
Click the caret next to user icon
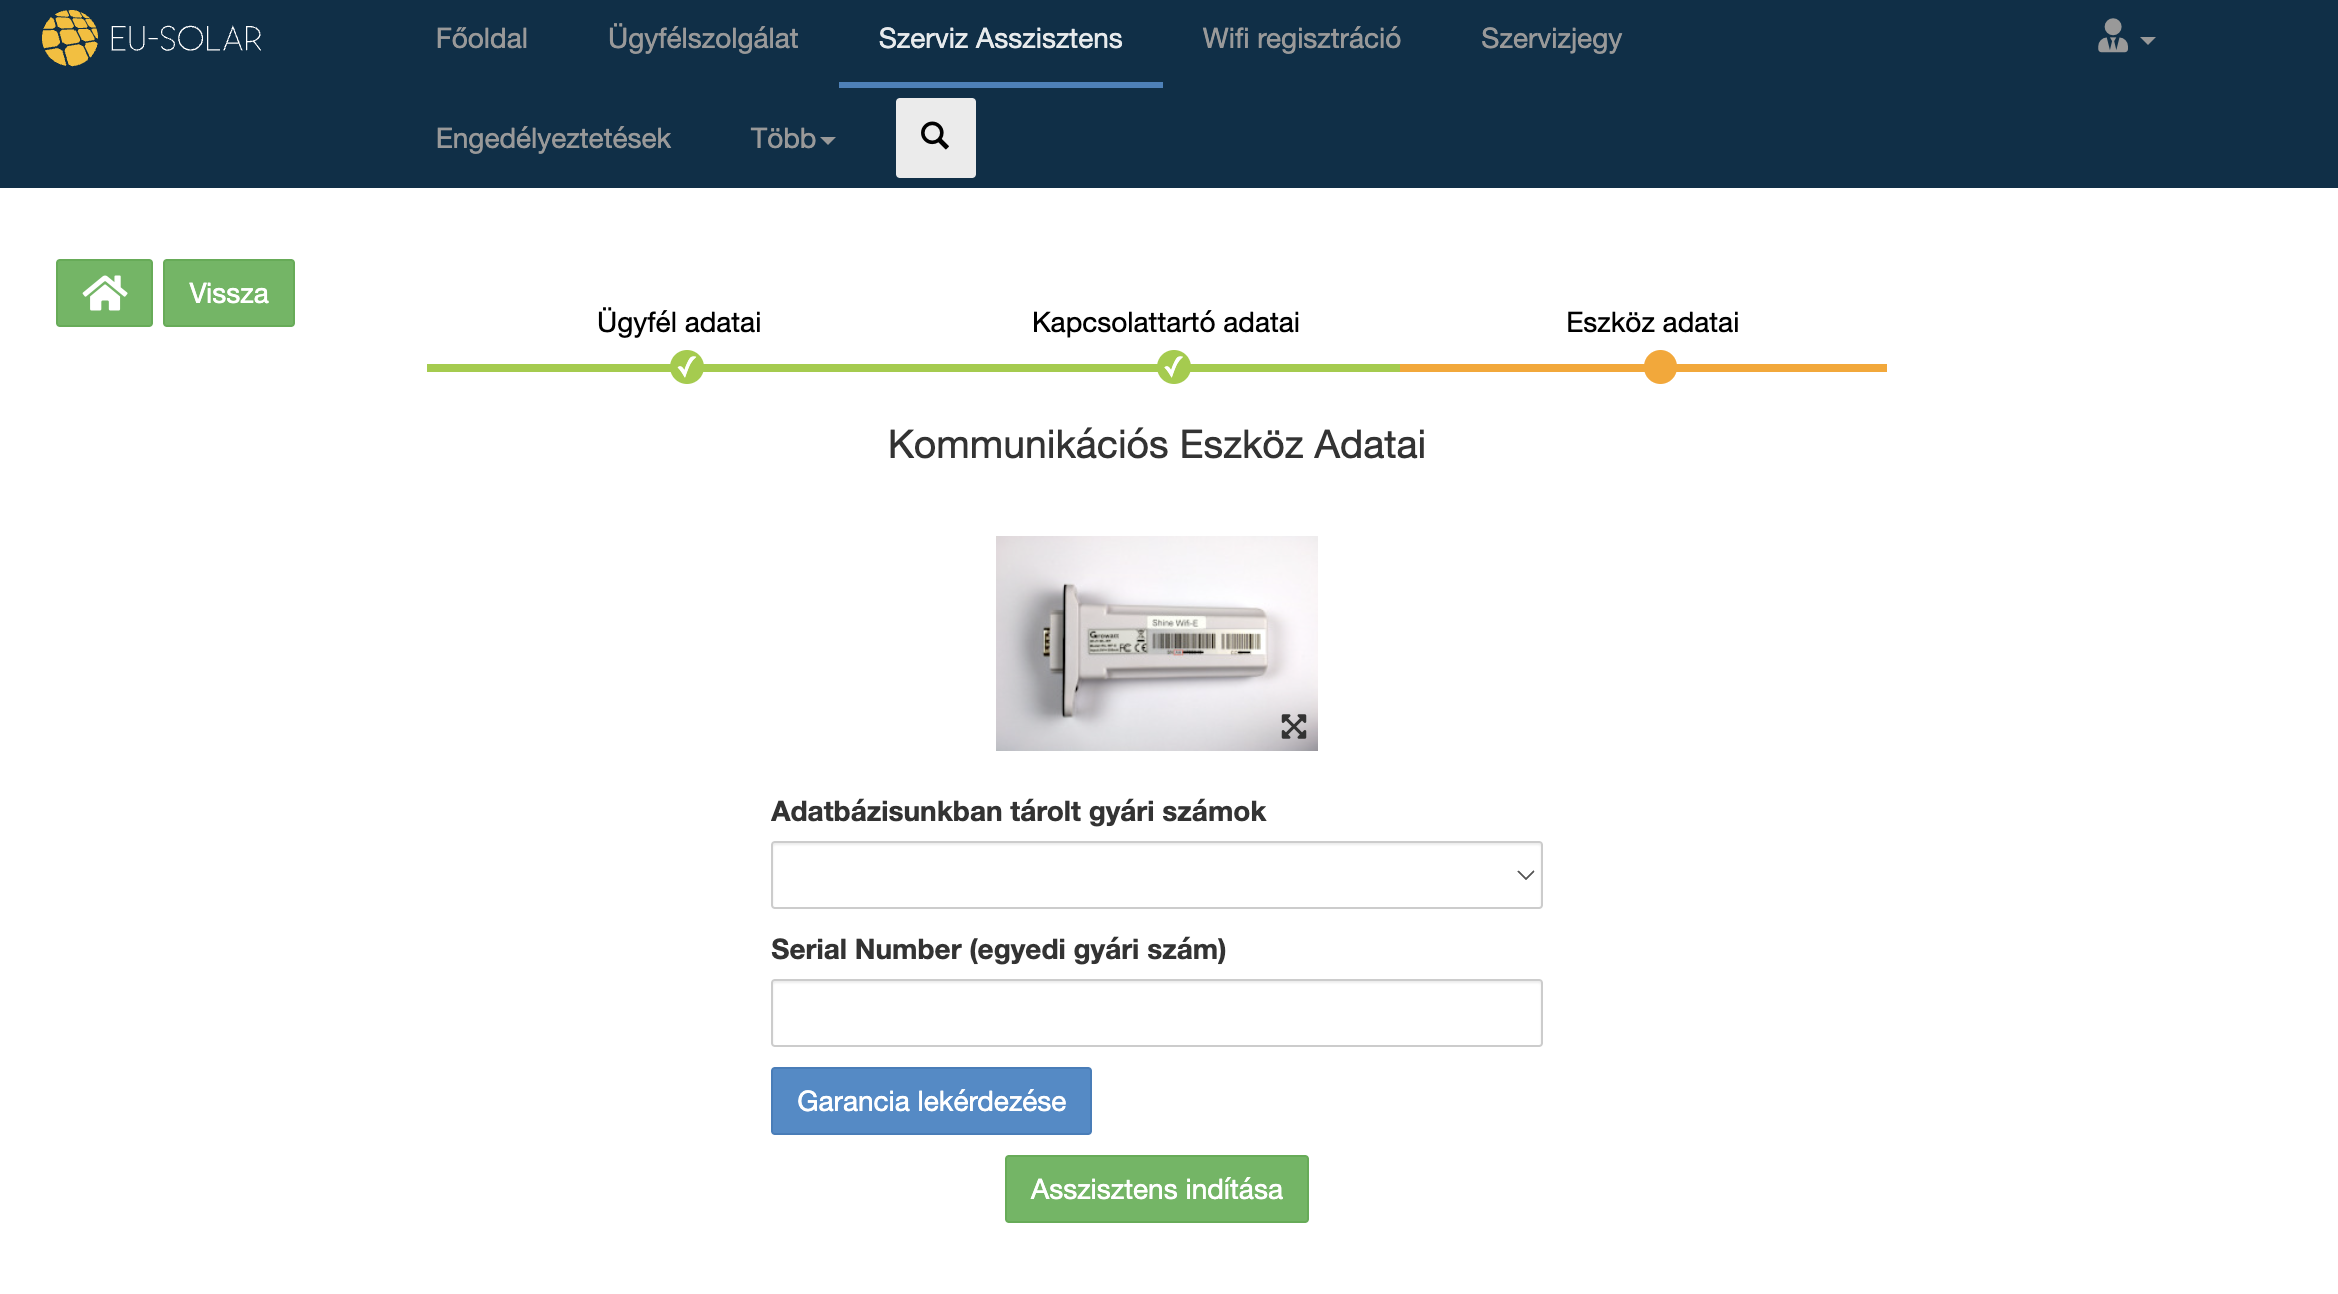tap(2148, 41)
